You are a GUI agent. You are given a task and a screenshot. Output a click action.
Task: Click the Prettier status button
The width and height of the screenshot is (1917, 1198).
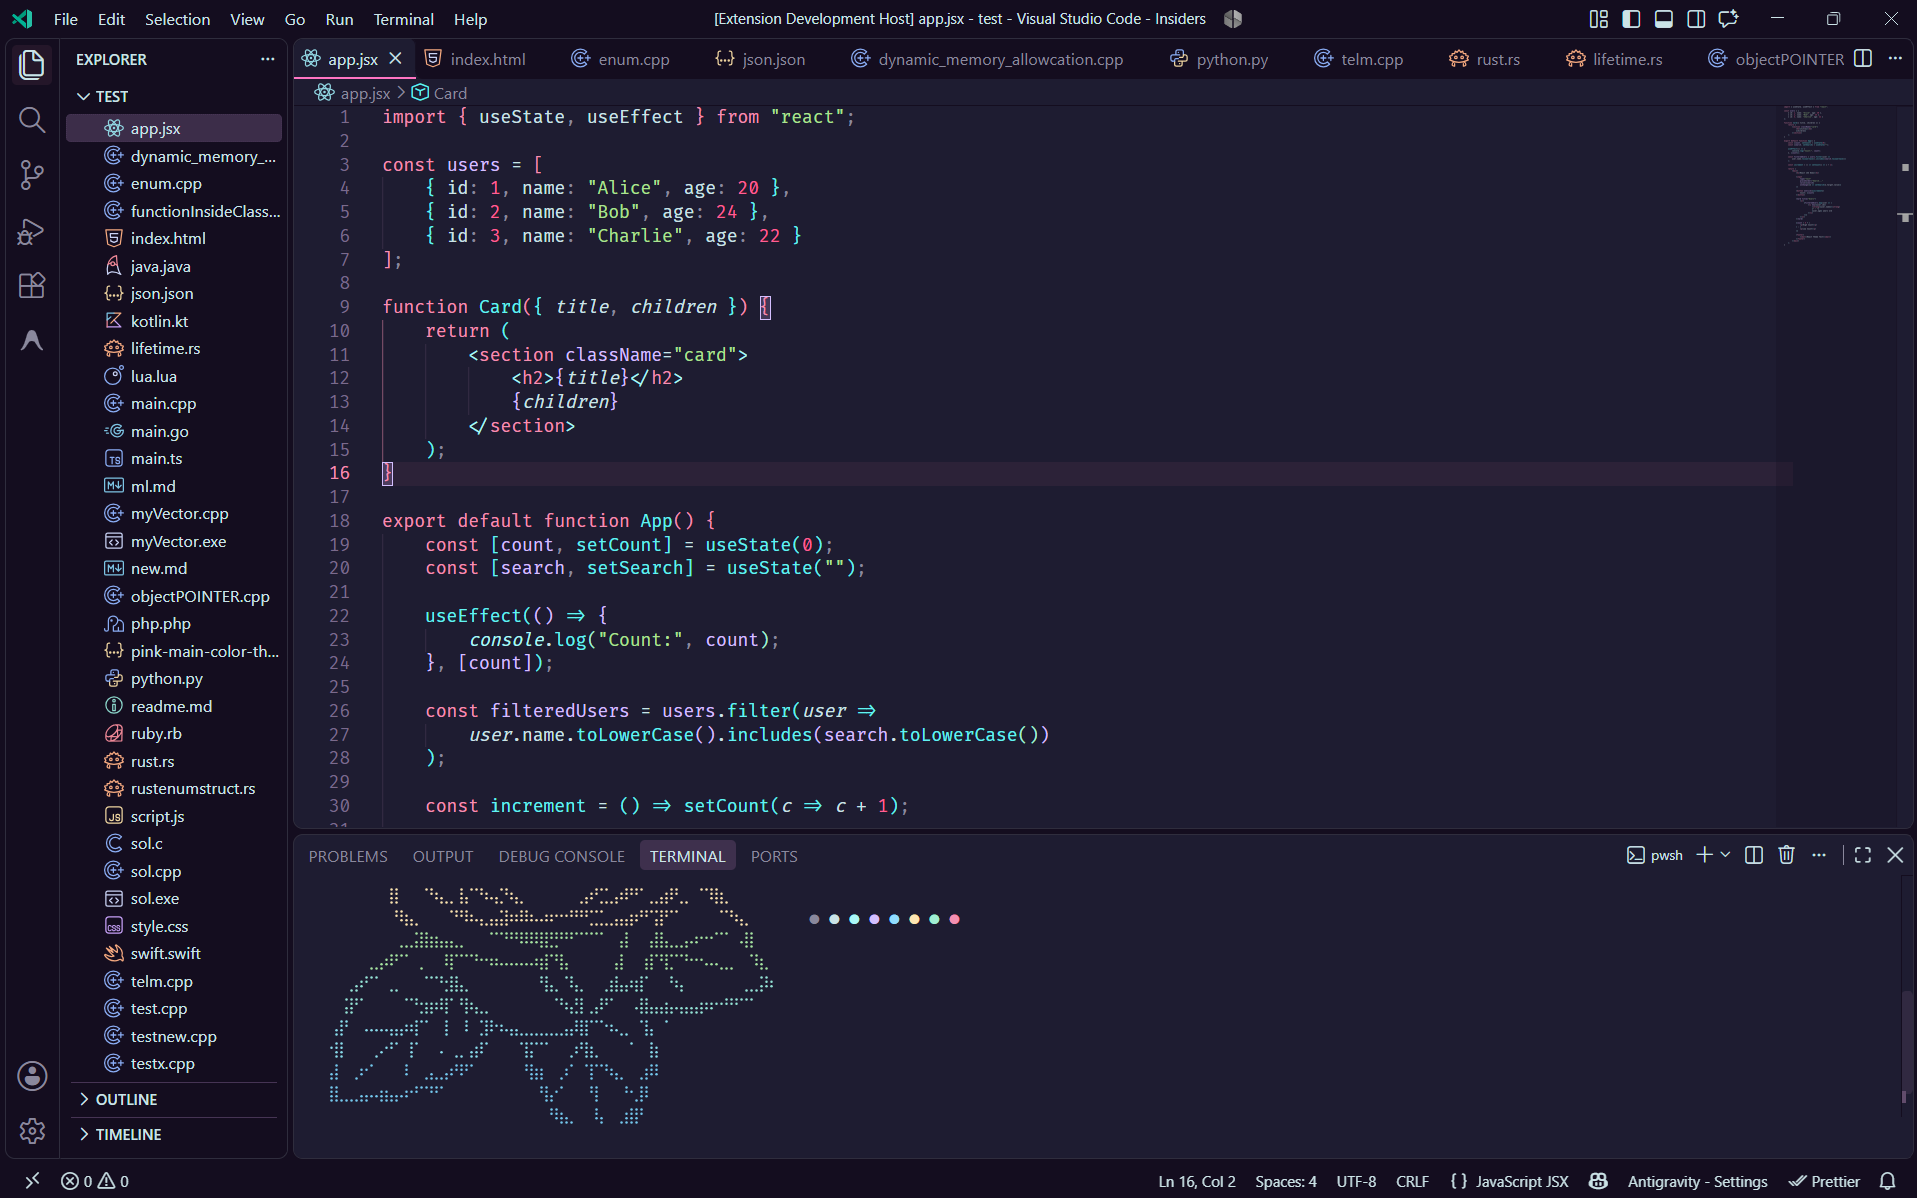coord(1825,1181)
